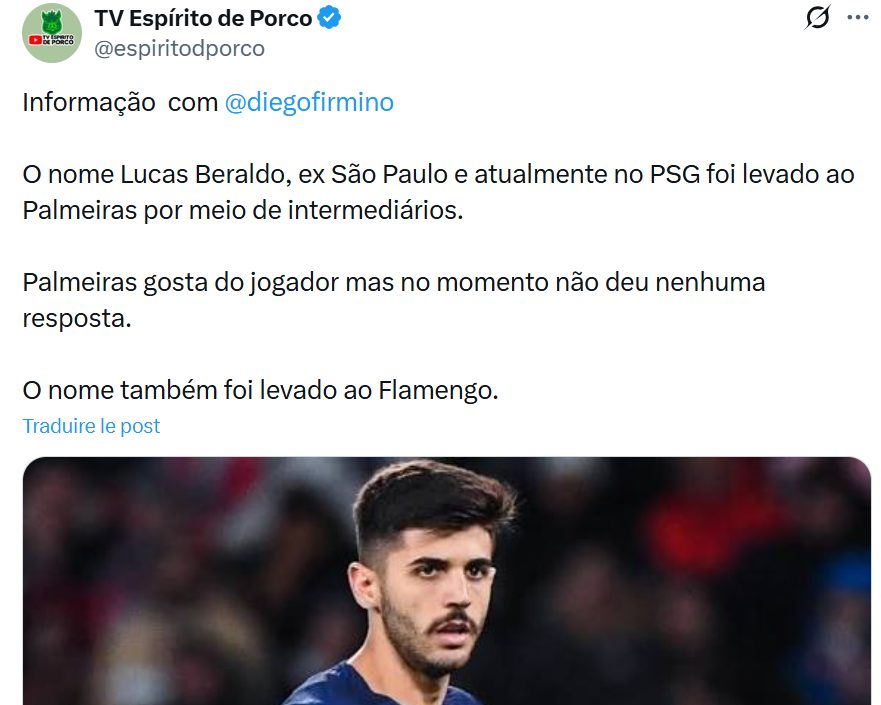881x705 pixels.
Task: Click the YouTube logo inside the avatar
Action: 35,40
